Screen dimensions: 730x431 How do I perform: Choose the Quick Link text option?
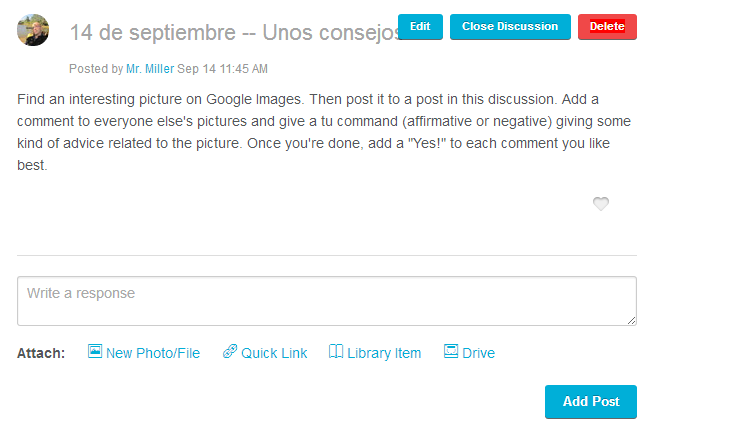coord(274,353)
